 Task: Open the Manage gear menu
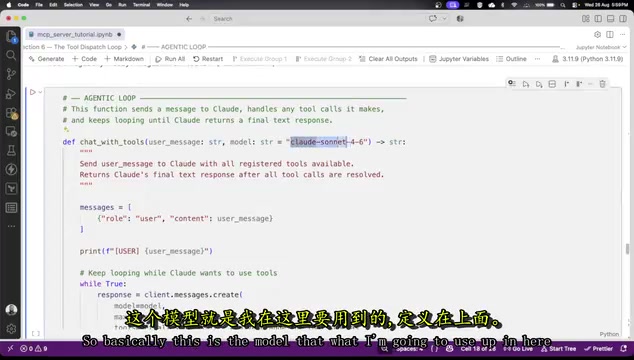[11, 328]
